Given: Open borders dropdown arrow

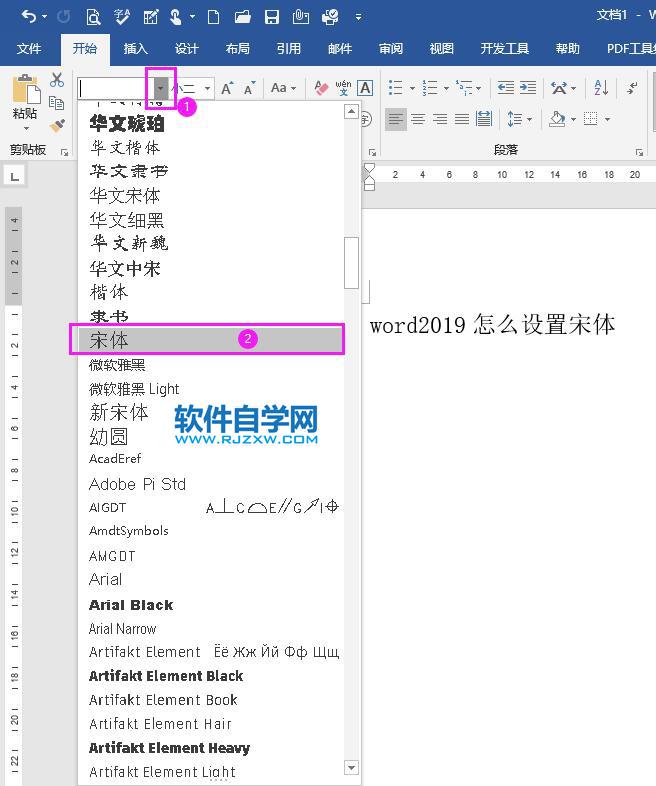Looking at the screenshot, I should click(x=607, y=119).
